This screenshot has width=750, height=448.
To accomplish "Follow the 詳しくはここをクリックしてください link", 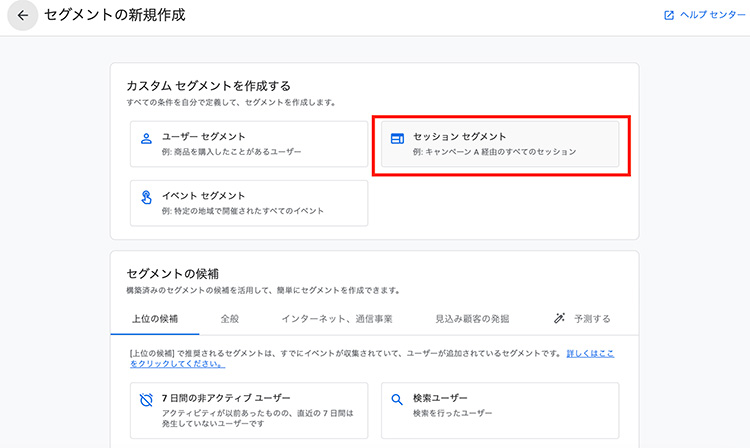I will [x=590, y=354].
